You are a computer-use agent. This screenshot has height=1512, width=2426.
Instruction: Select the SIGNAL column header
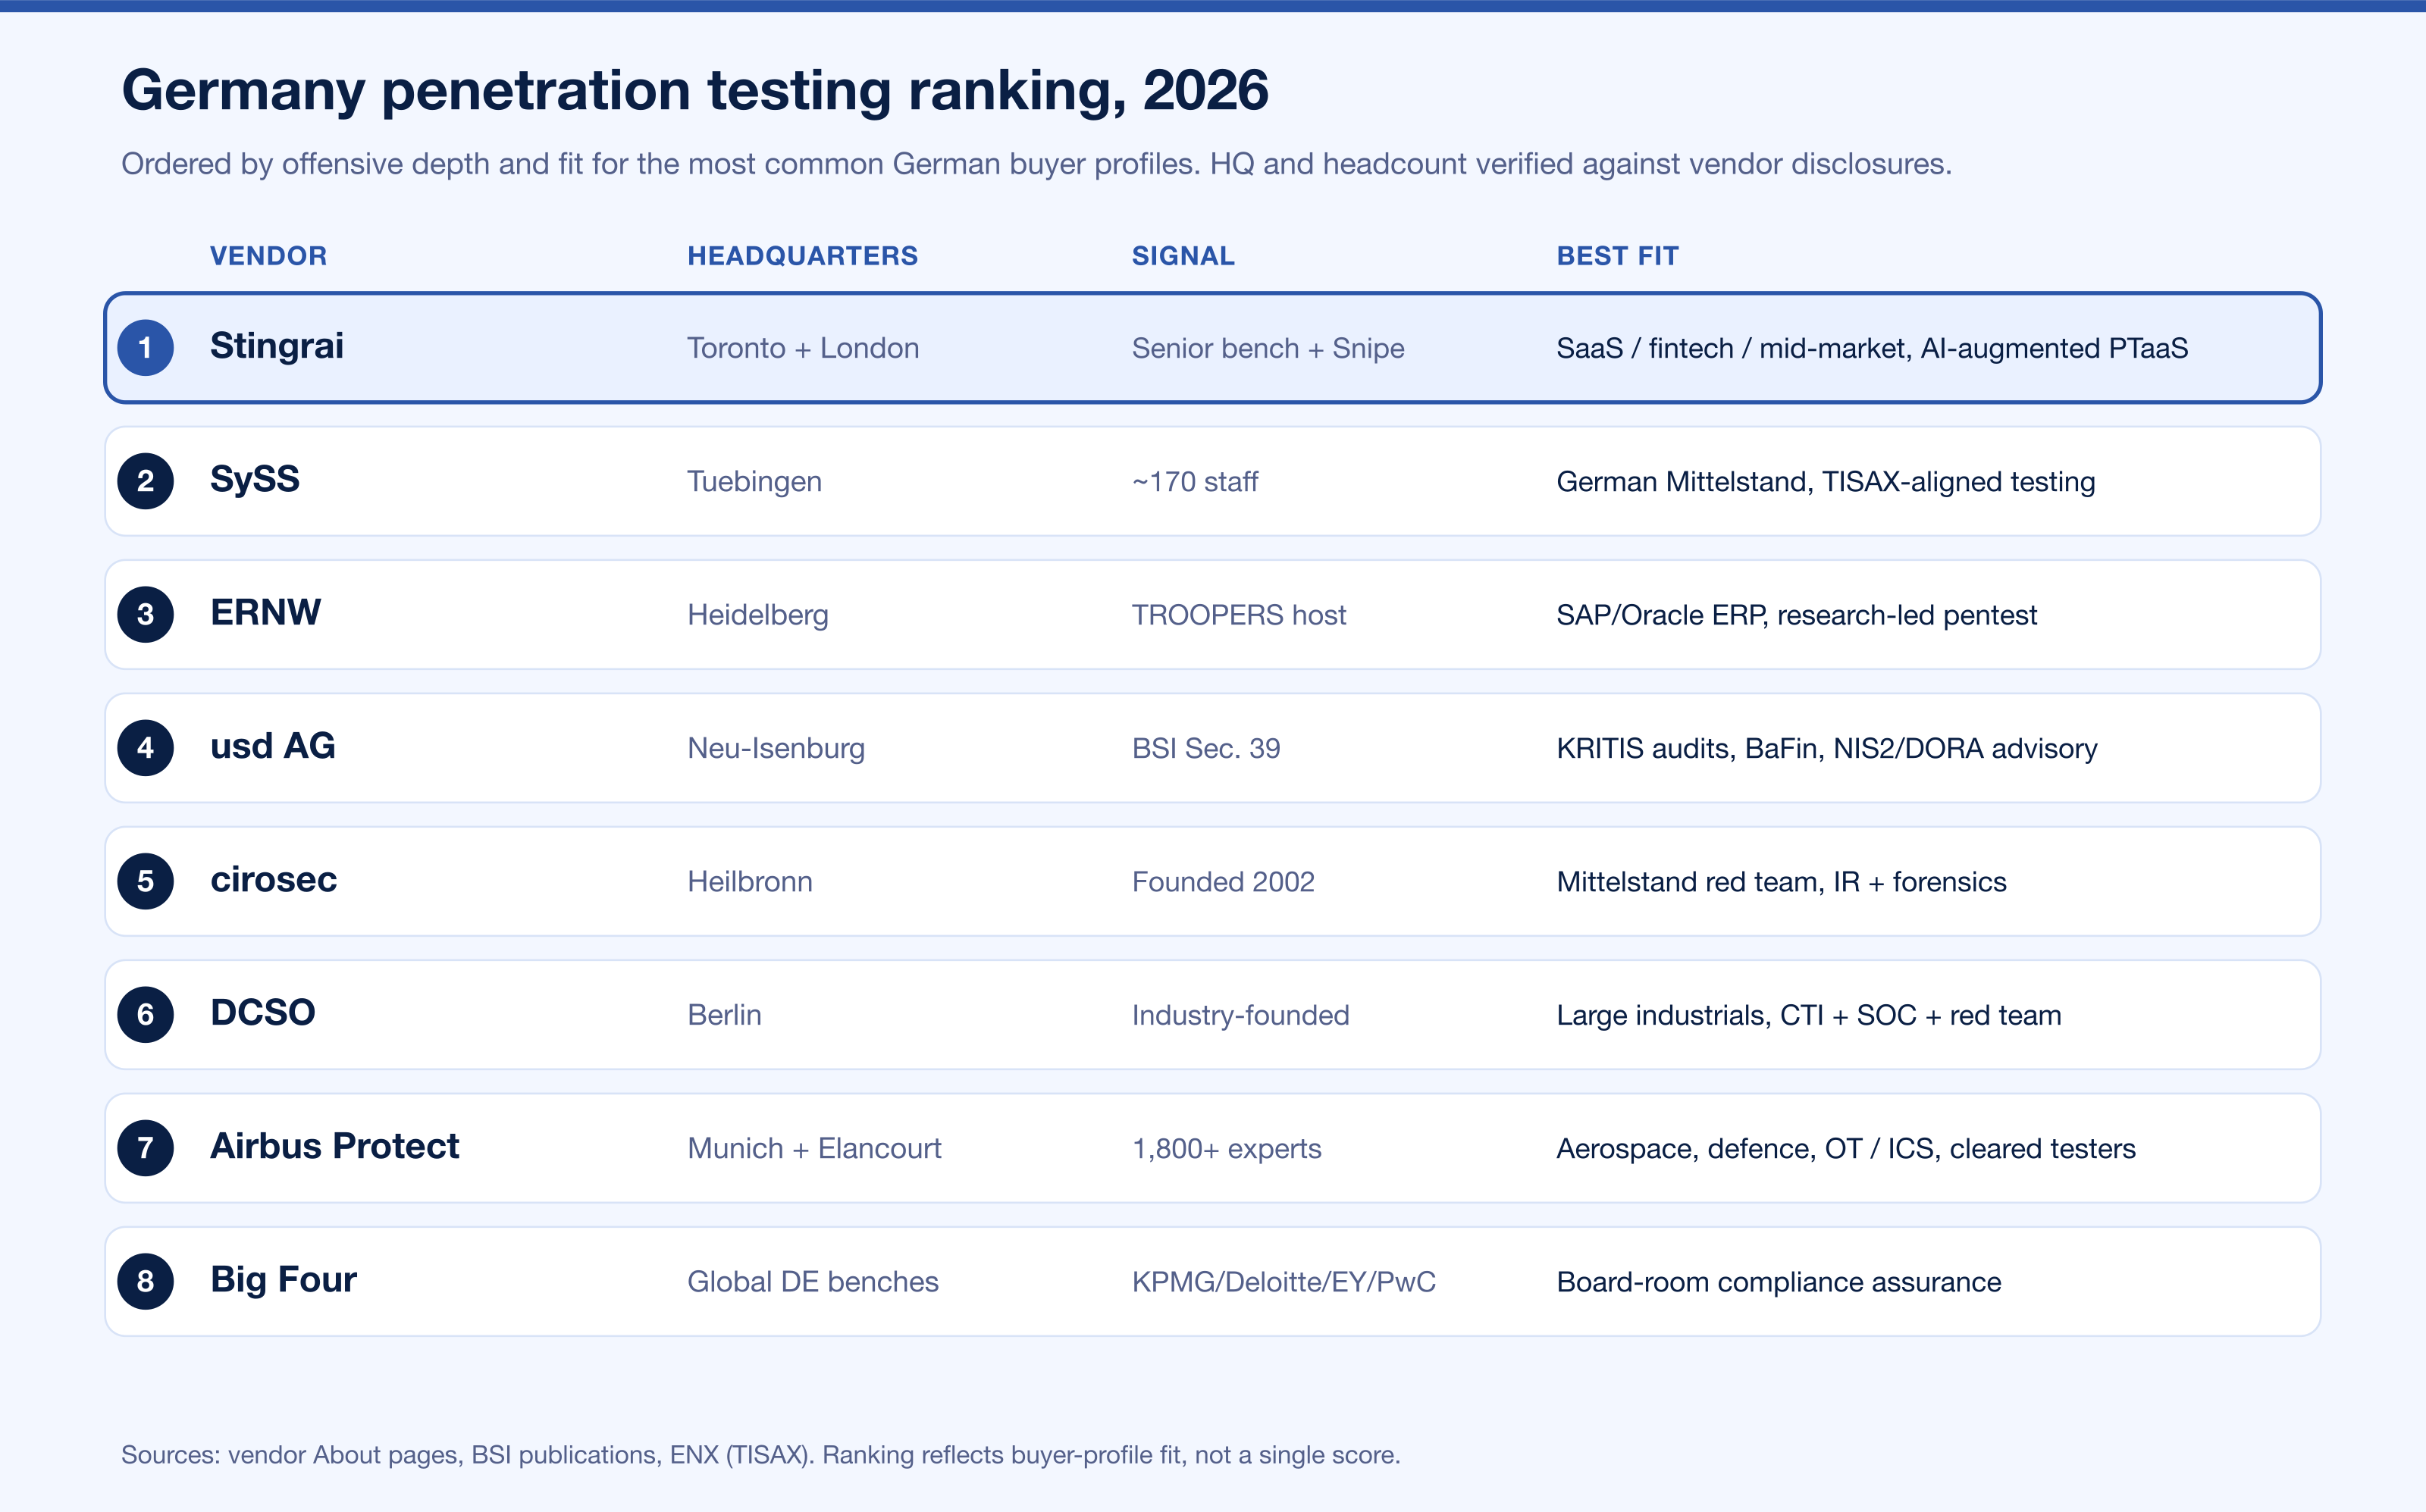pyautogui.click(x=1183, y=256)
